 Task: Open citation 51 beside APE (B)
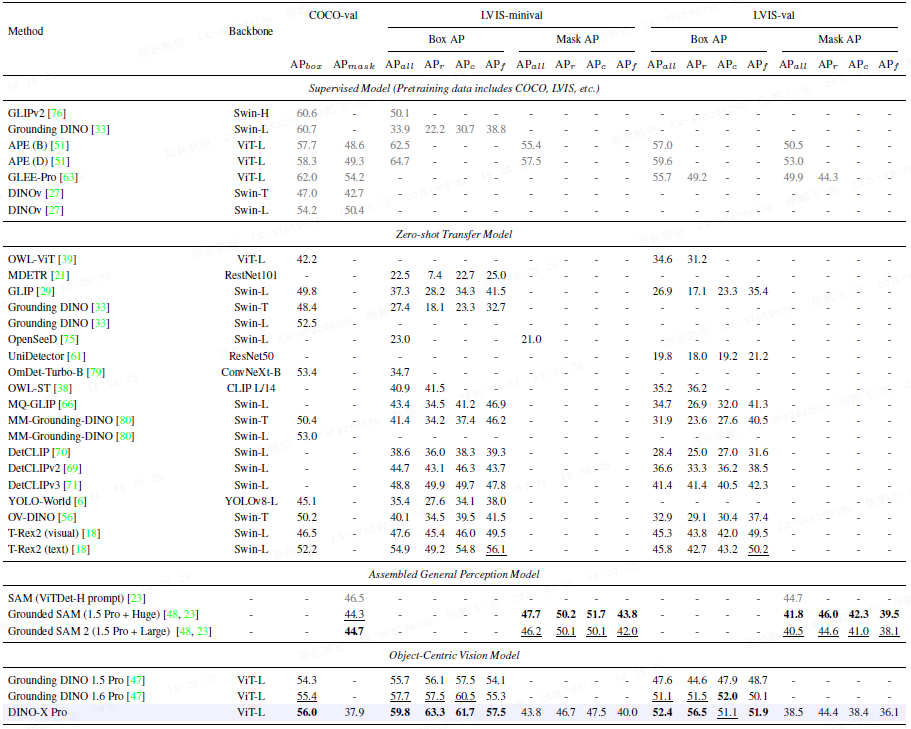click(60, 145)
